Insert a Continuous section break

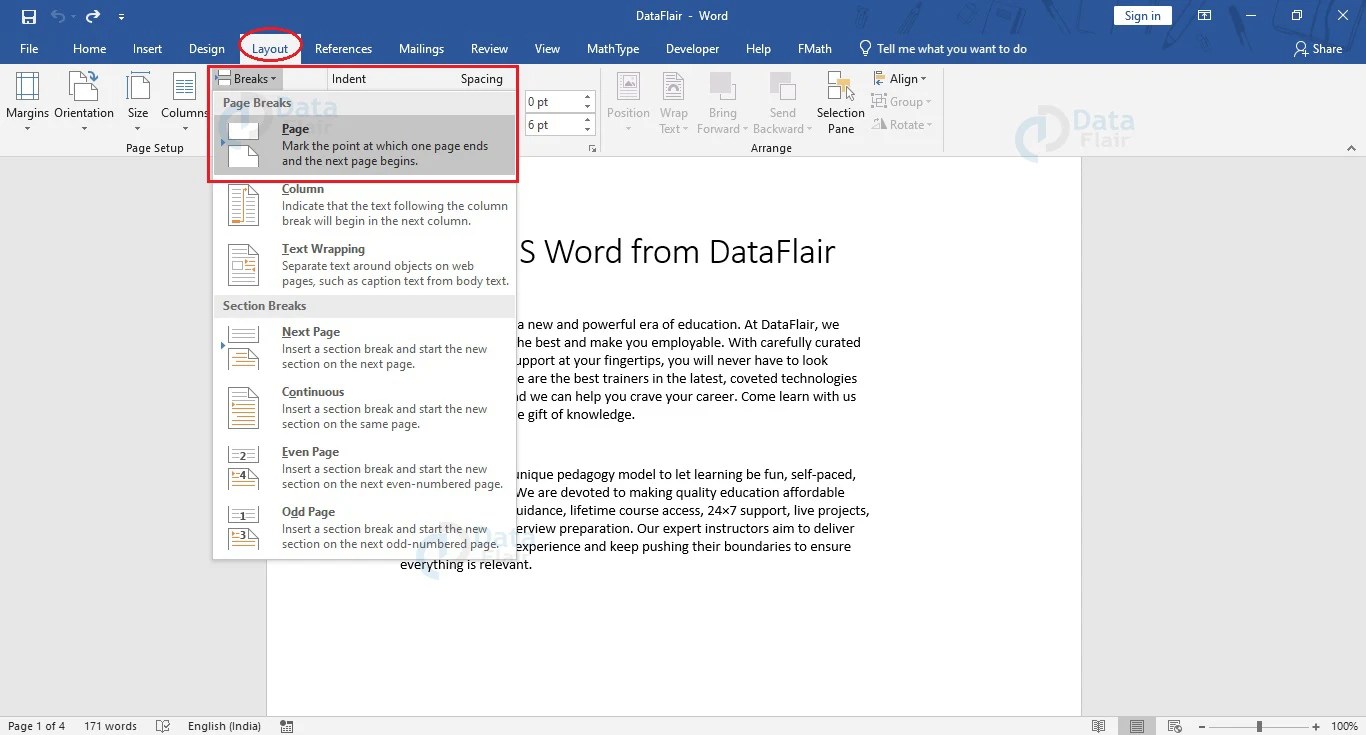coord(365,407)
